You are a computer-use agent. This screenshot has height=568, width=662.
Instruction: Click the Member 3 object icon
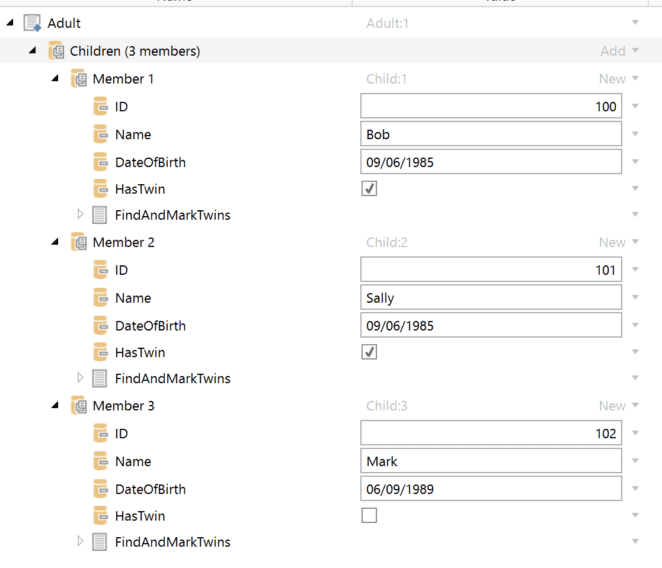[79, 406]
